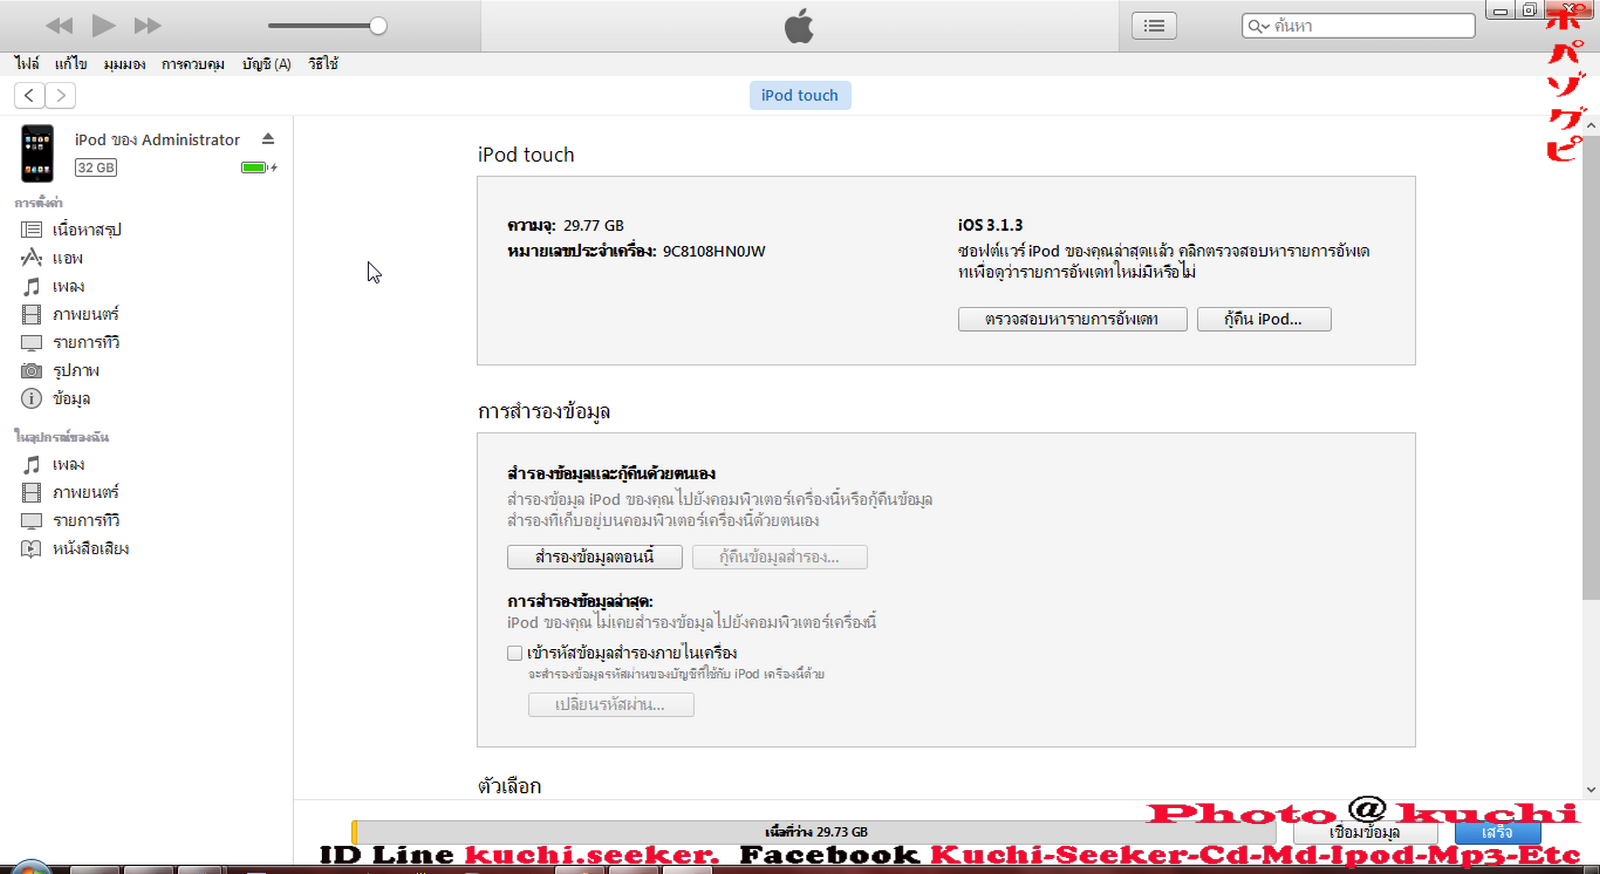Open หนังสือเสียง audiobooks on the device
The image size is (1600, 874).
click(91, 548)
